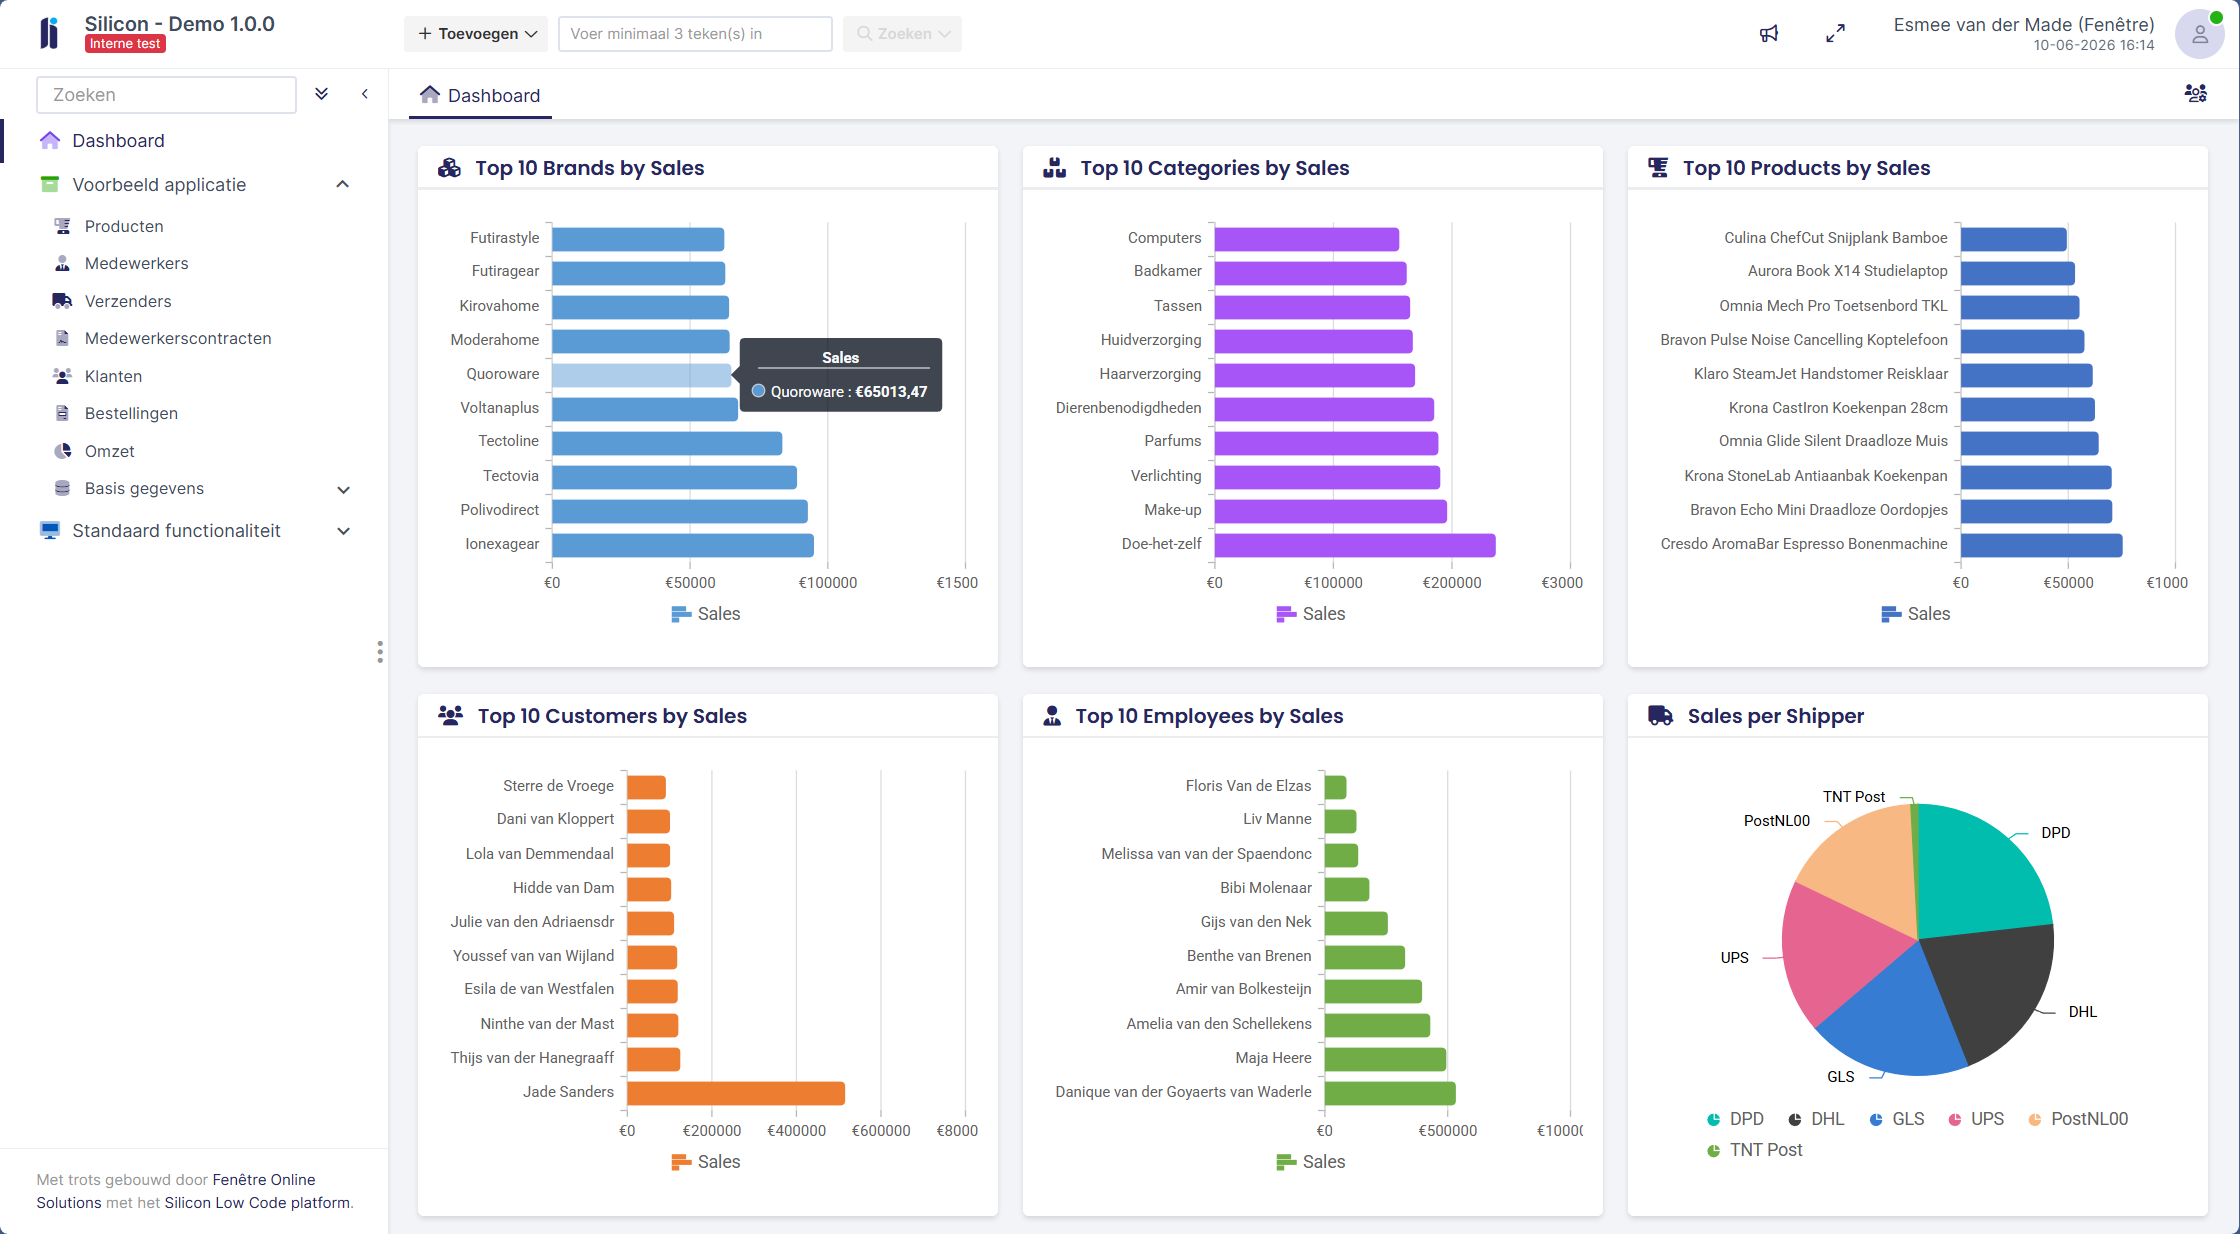Viewport: 2240px width, 1234px height.
Task: Click the Silicon logo icon
Action: click(49, 33)
